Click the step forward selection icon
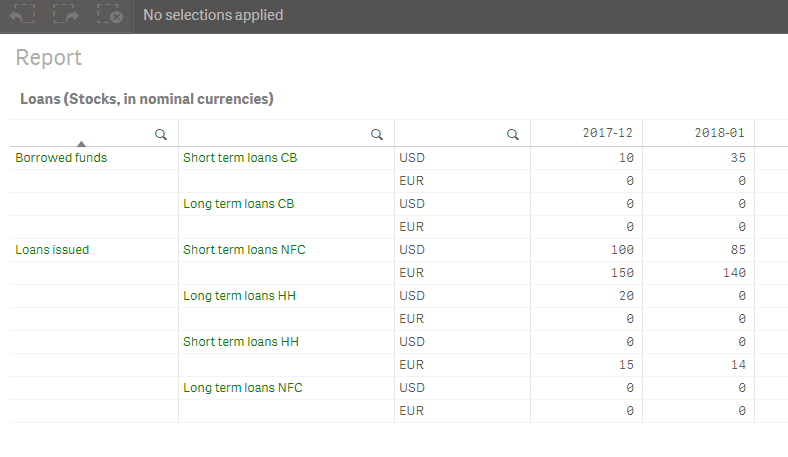The height and width of the screenshot is (457, 788). pos(67,15)
